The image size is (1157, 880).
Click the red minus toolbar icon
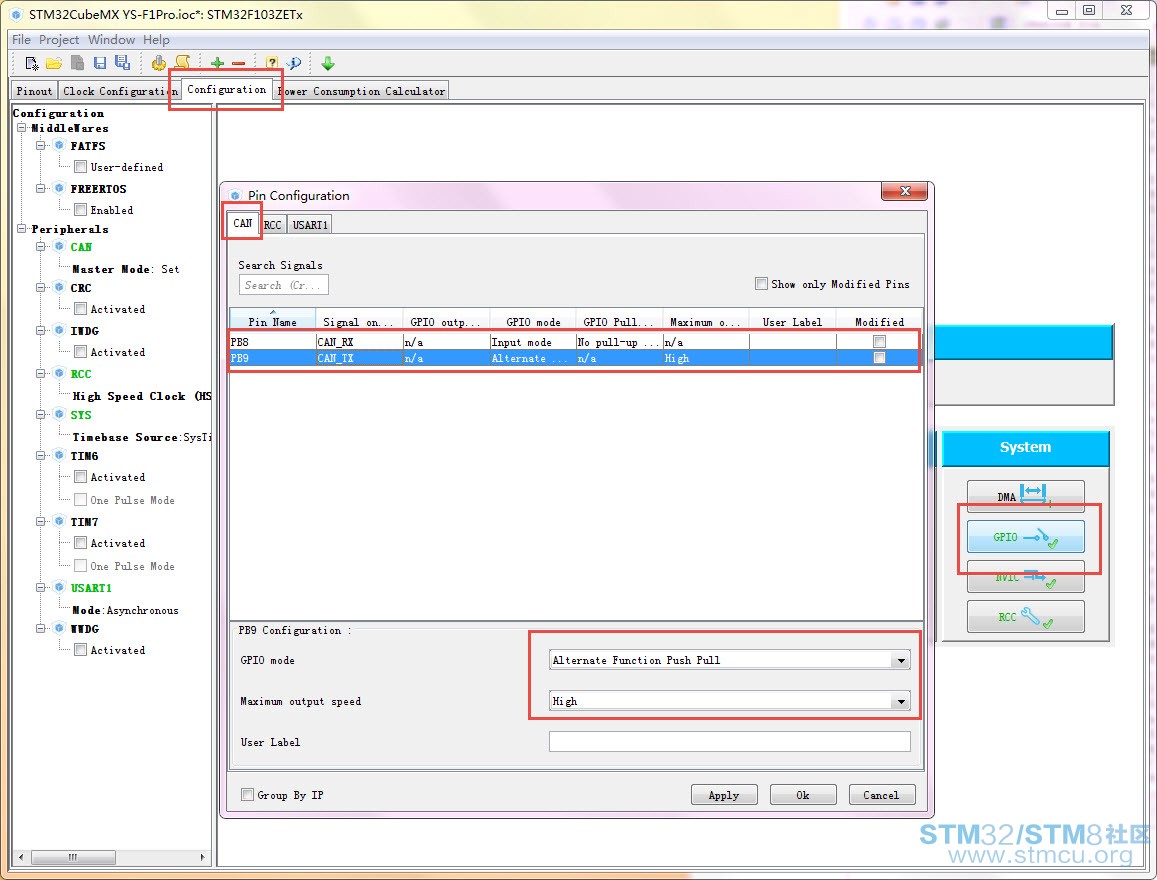point(238,63)
